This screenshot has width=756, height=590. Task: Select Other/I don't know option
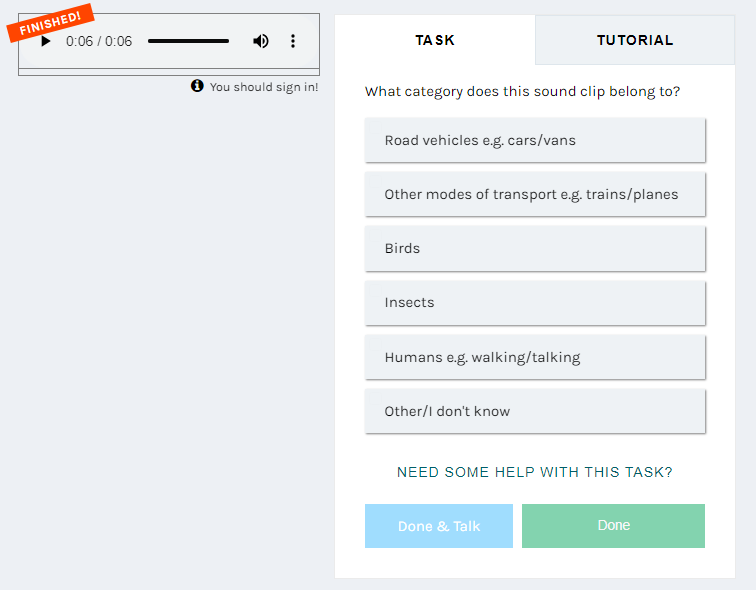click(x=535, y=411)
